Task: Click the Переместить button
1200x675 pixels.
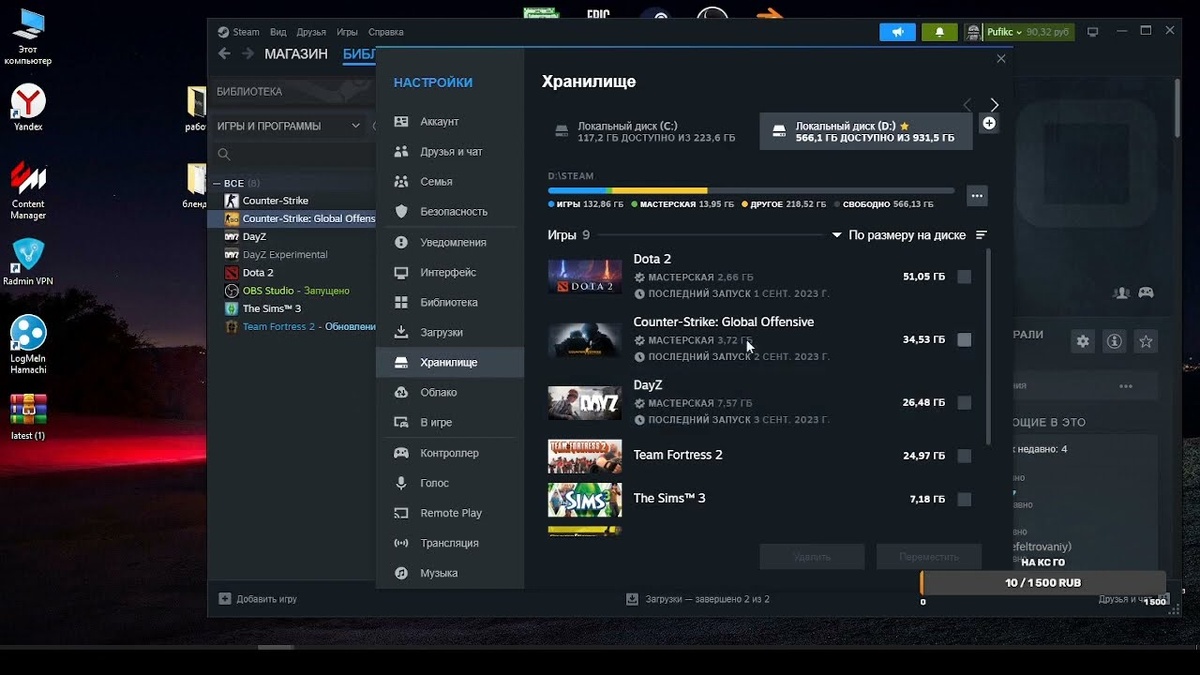Action: [929, 557]
